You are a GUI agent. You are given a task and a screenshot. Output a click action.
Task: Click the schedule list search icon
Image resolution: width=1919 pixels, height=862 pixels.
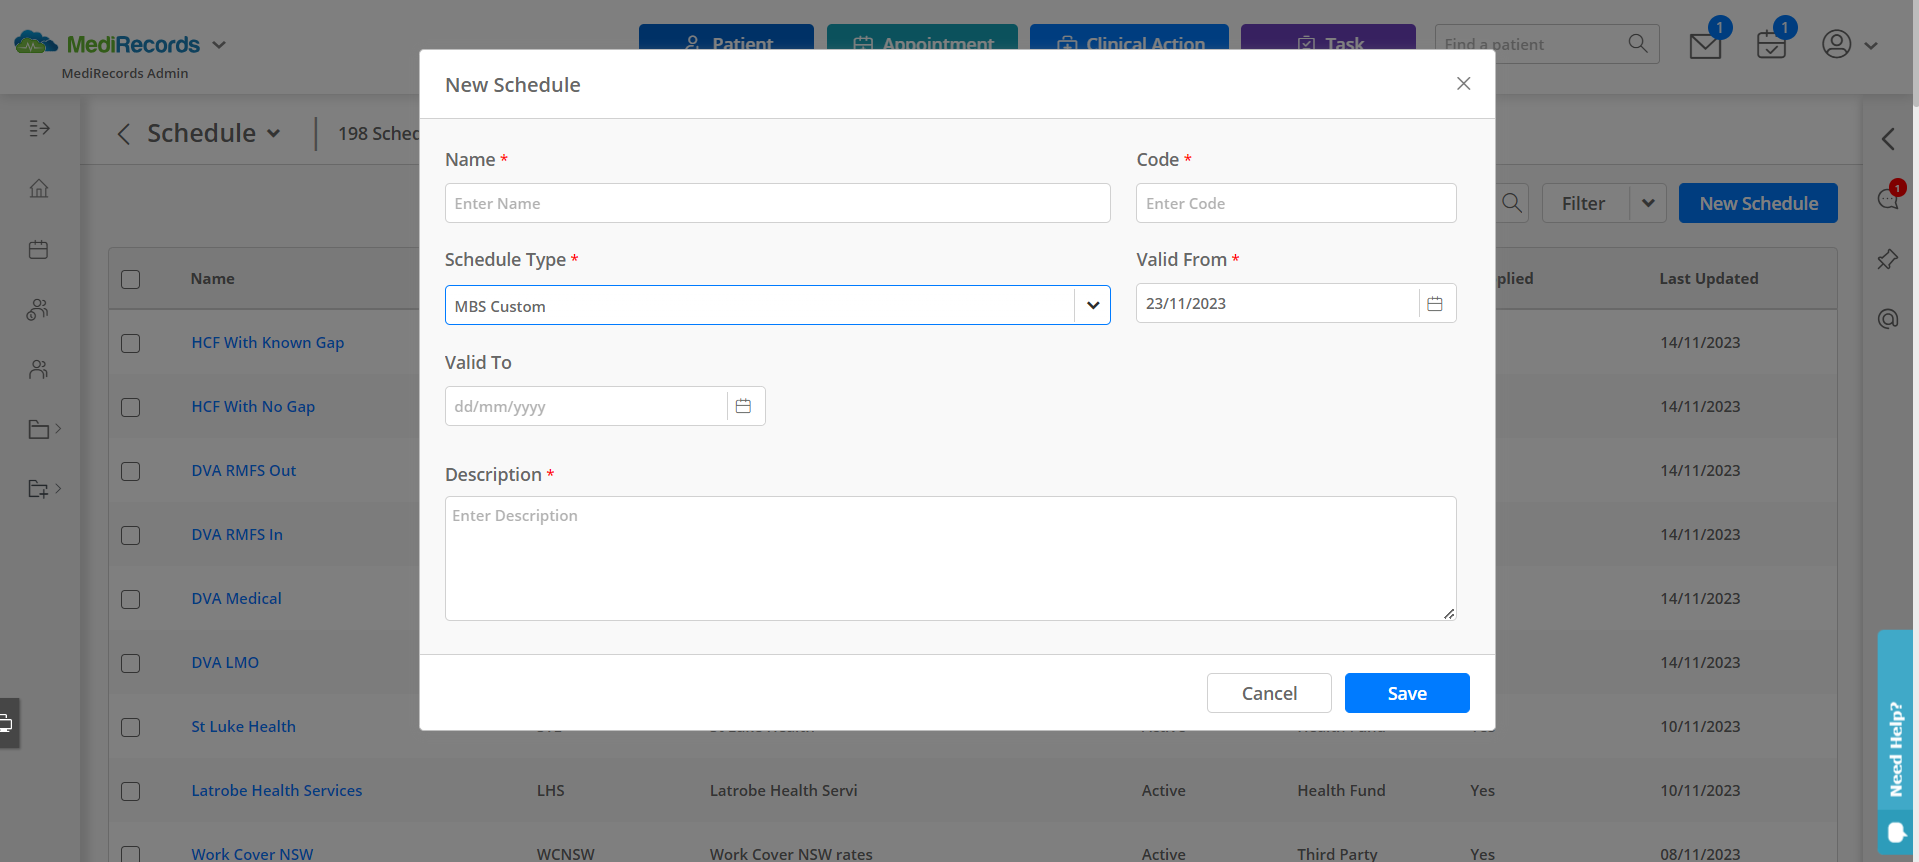tap(1512, 203)
